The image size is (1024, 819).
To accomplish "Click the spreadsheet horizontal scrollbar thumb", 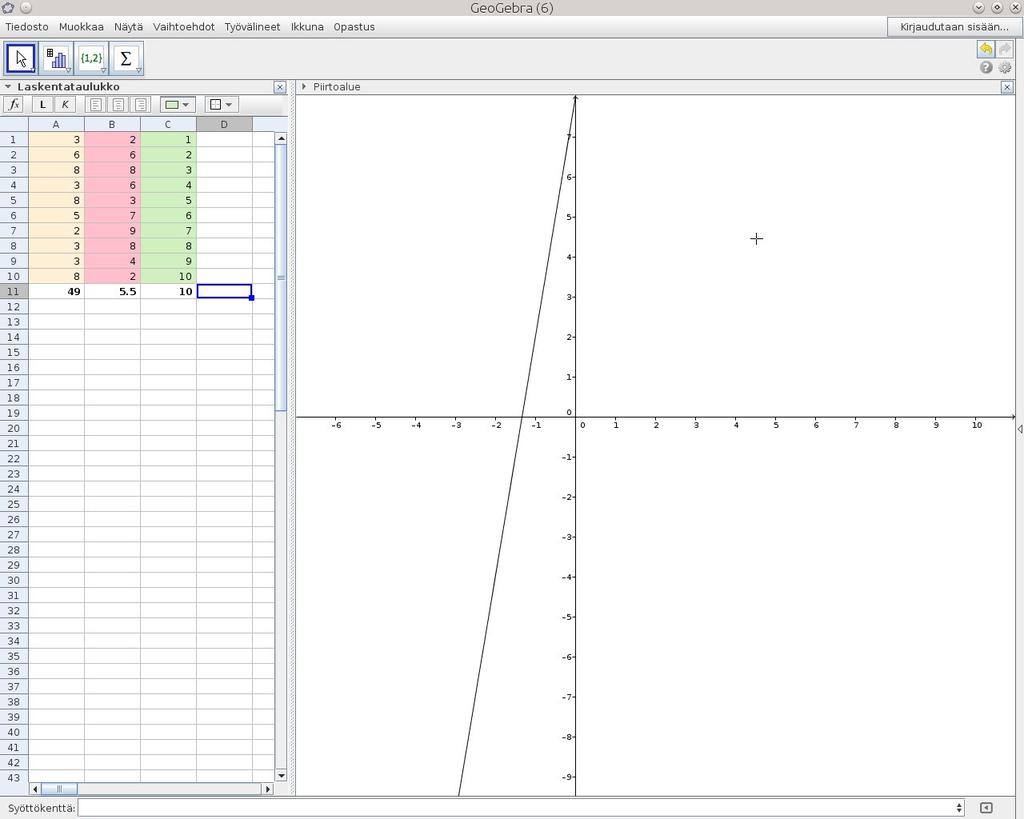I will pyautogui.click(x=59, y=789).
